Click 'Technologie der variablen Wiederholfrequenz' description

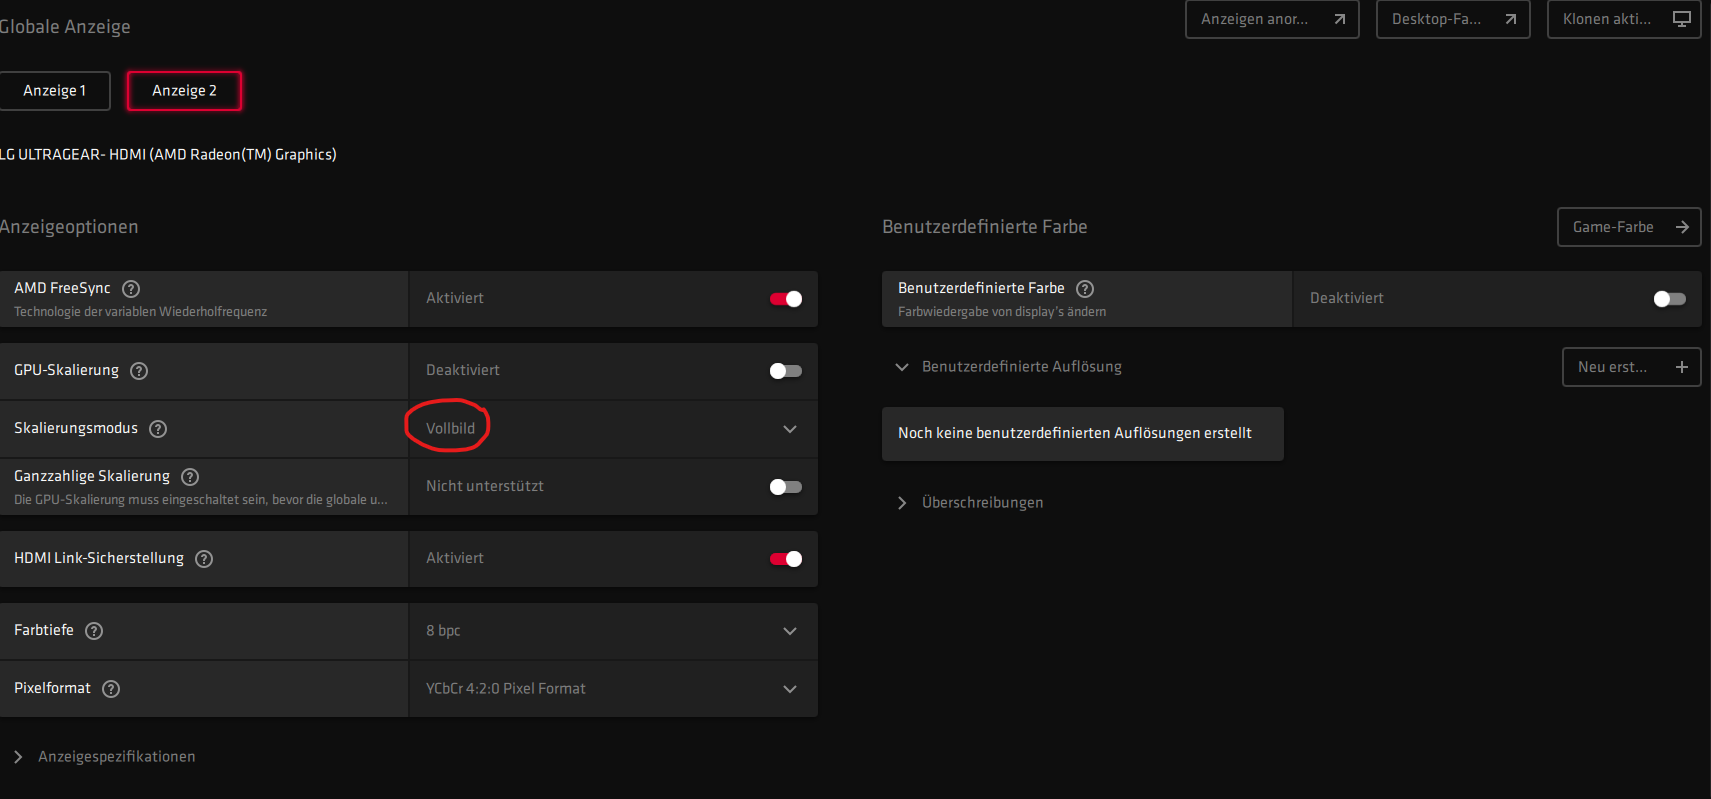[x=141, y=312]
